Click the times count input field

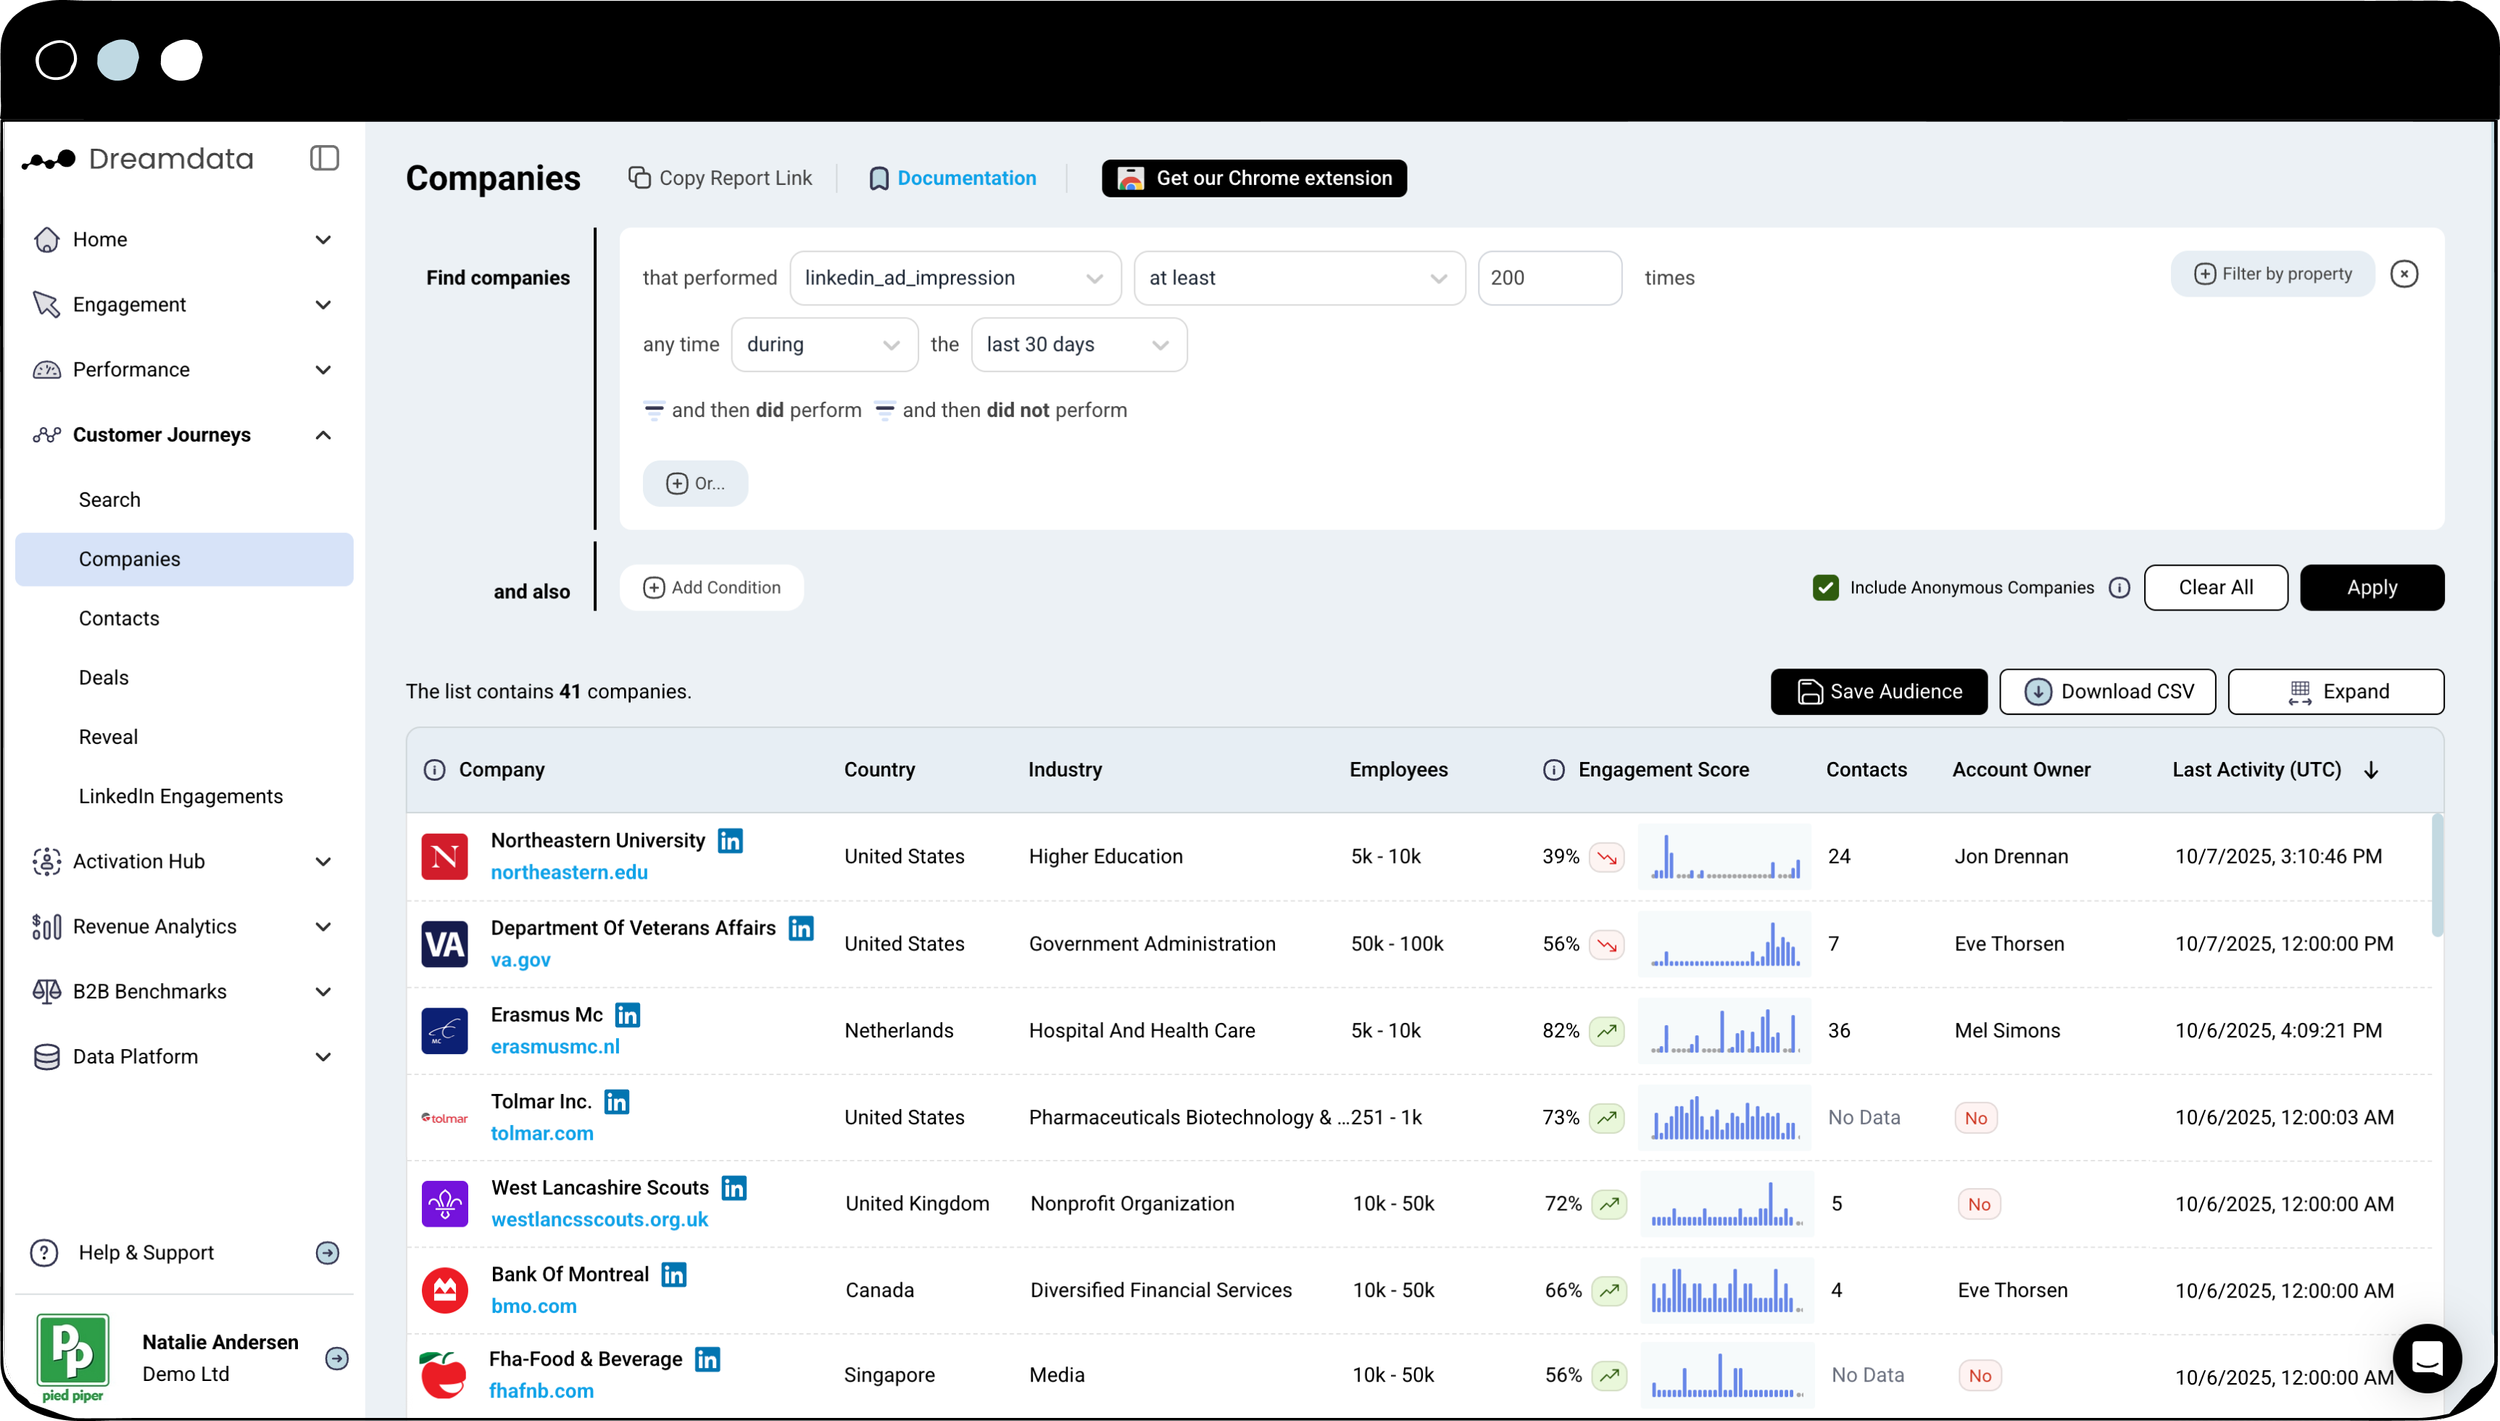1548,278
